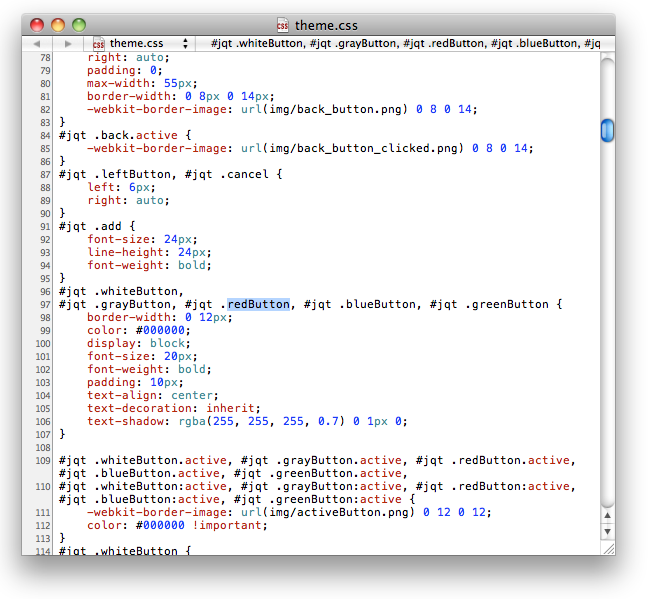Click the 'color: #000000;' value on line 99
Screen dimensions: 648x599
pos(138,331)
